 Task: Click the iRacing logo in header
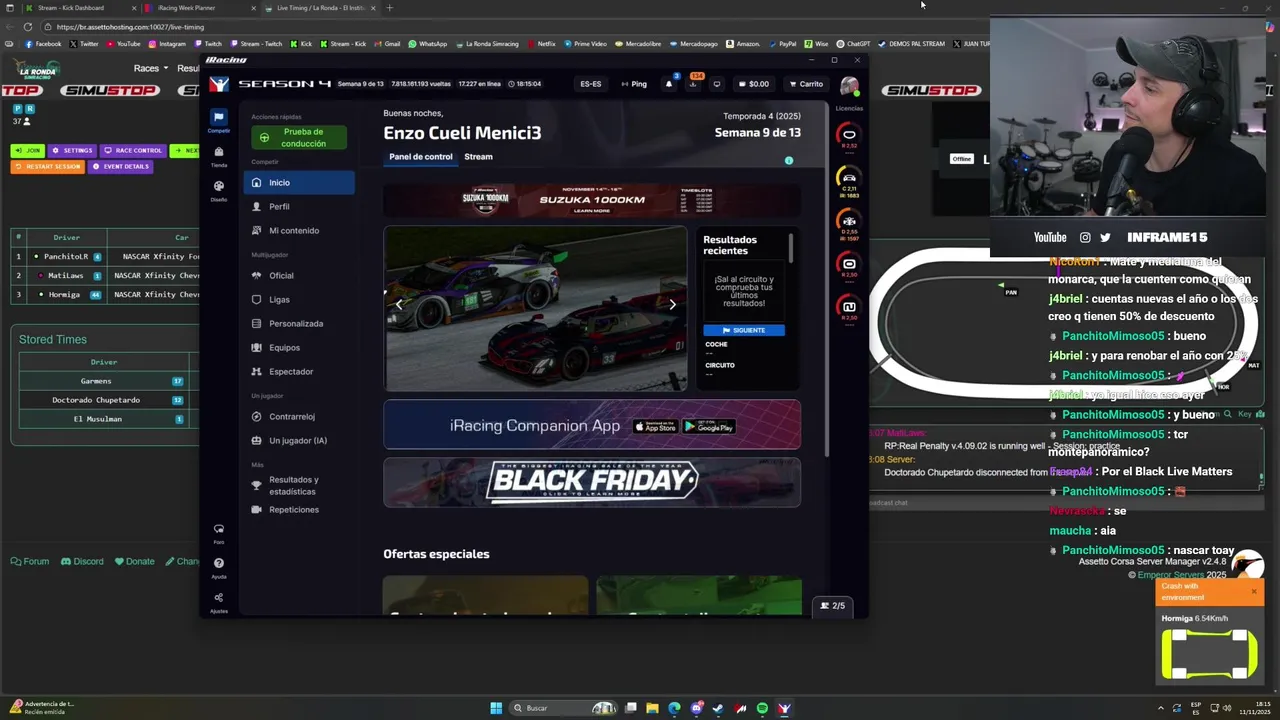tap(218, 84)
